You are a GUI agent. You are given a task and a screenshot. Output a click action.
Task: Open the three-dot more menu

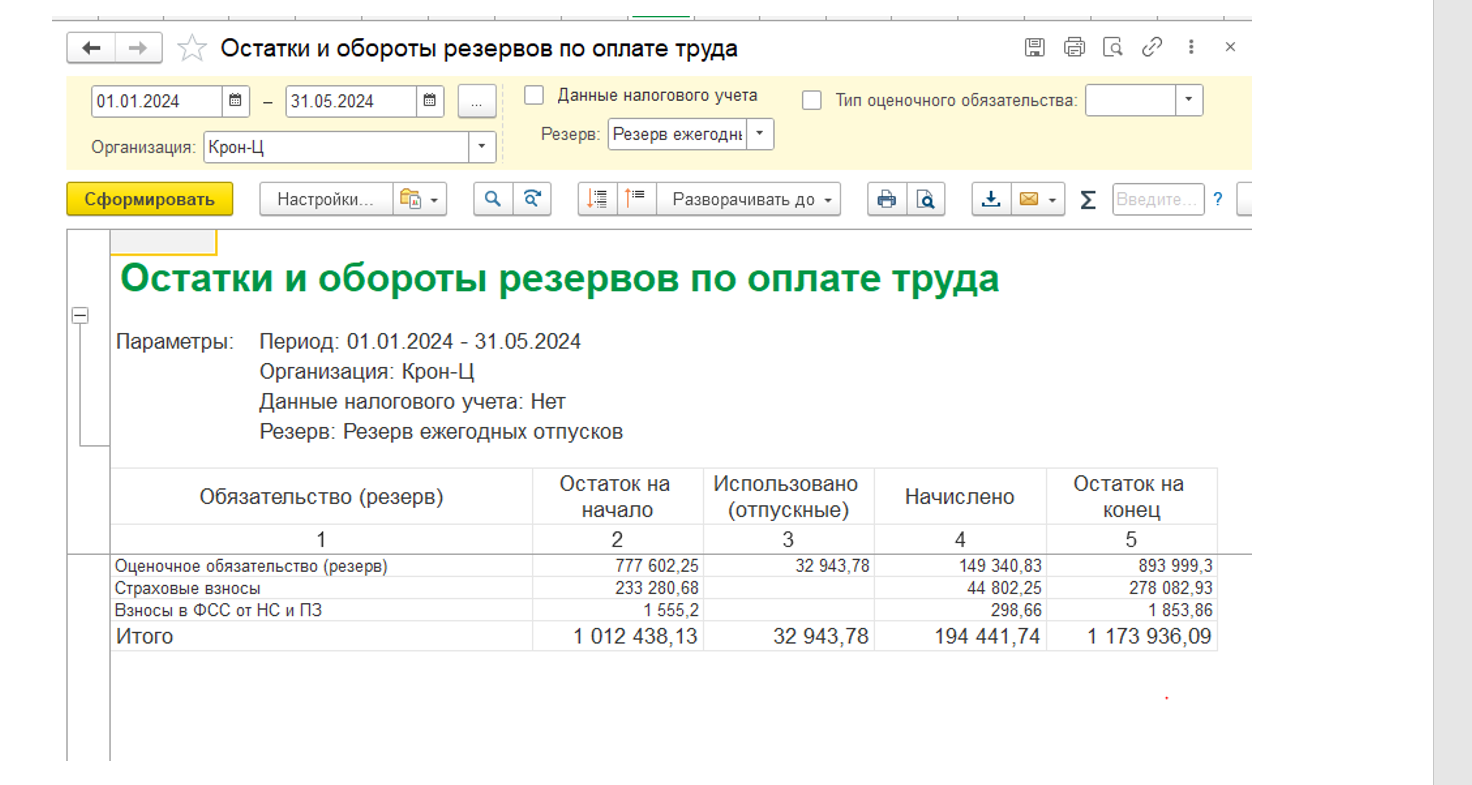(x=1191, y=47)
